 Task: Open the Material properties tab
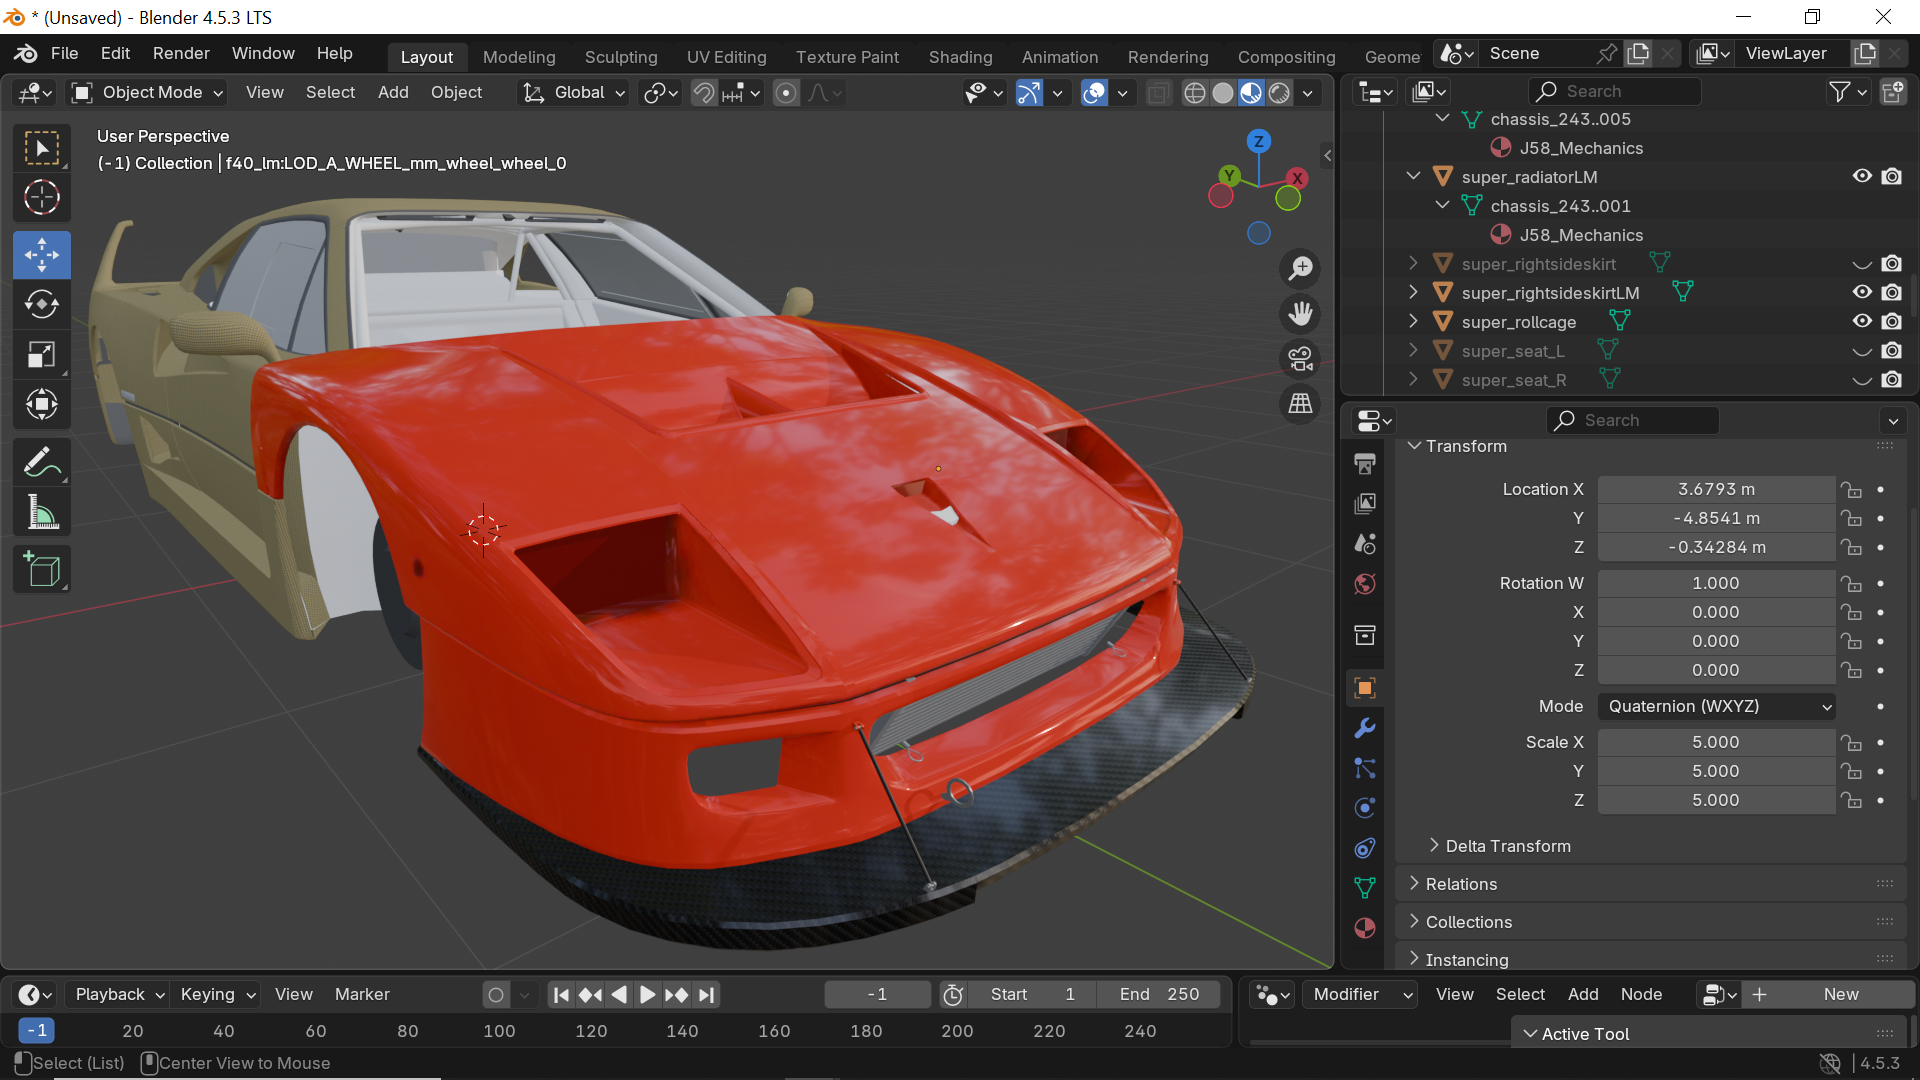pos(1365,928)
